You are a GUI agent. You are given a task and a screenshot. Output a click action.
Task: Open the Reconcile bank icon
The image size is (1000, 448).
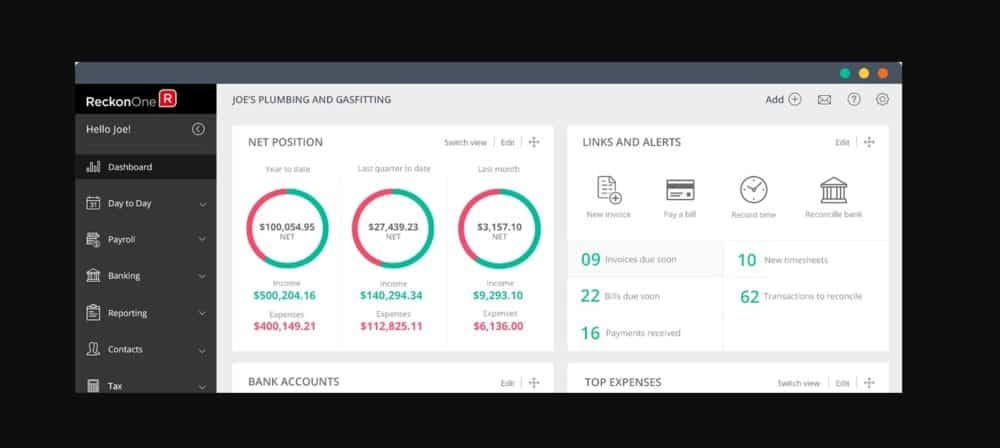[x=833, y=190]
